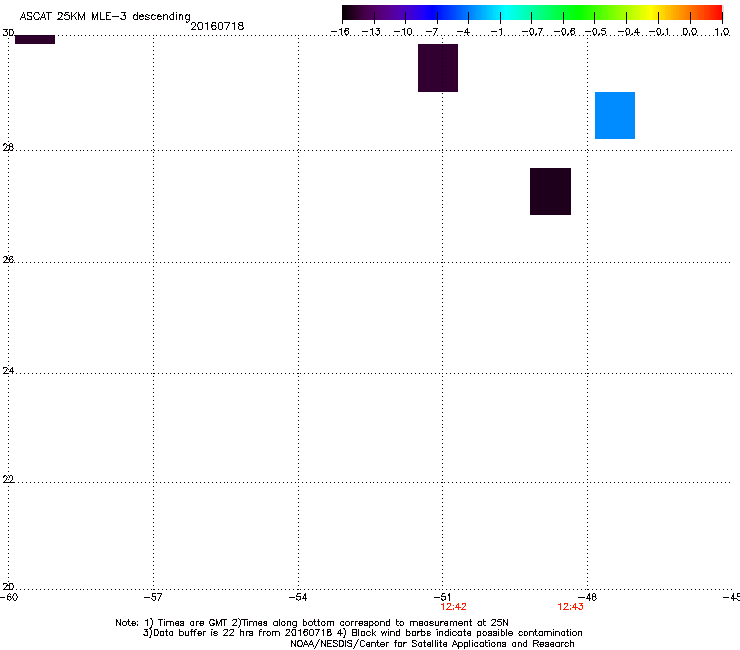
Task: Click the 'Times are GMT' note line
Action: [312, 623]
